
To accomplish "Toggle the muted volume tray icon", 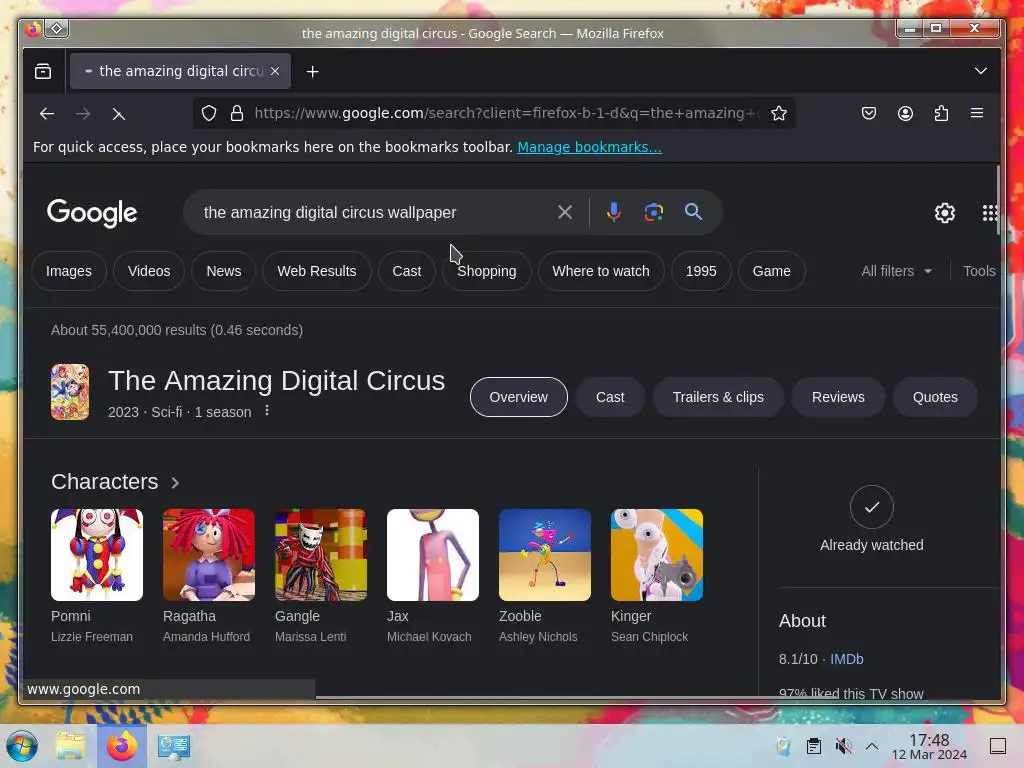I will pos(843,746).
